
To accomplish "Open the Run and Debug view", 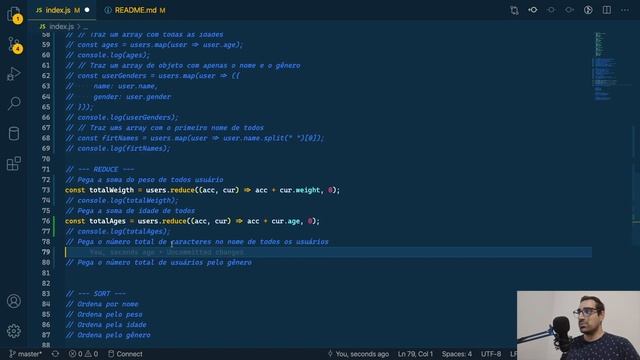I will pyautogui.click(x=14, y=74).
